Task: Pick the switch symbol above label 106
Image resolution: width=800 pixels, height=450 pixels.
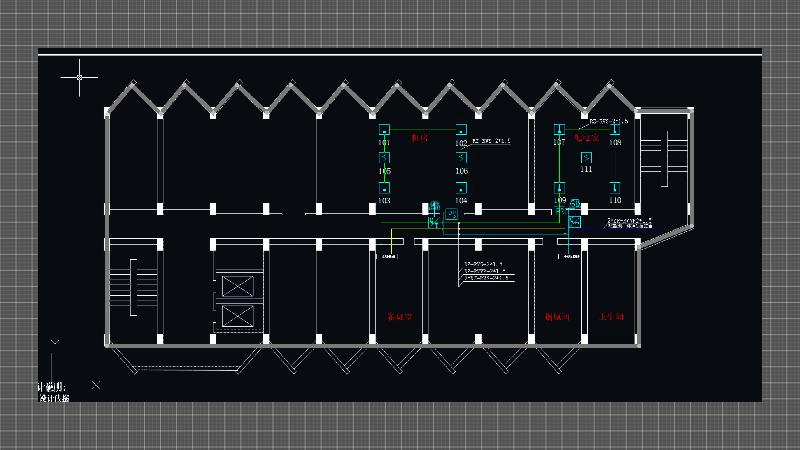Action: (461, 158)
